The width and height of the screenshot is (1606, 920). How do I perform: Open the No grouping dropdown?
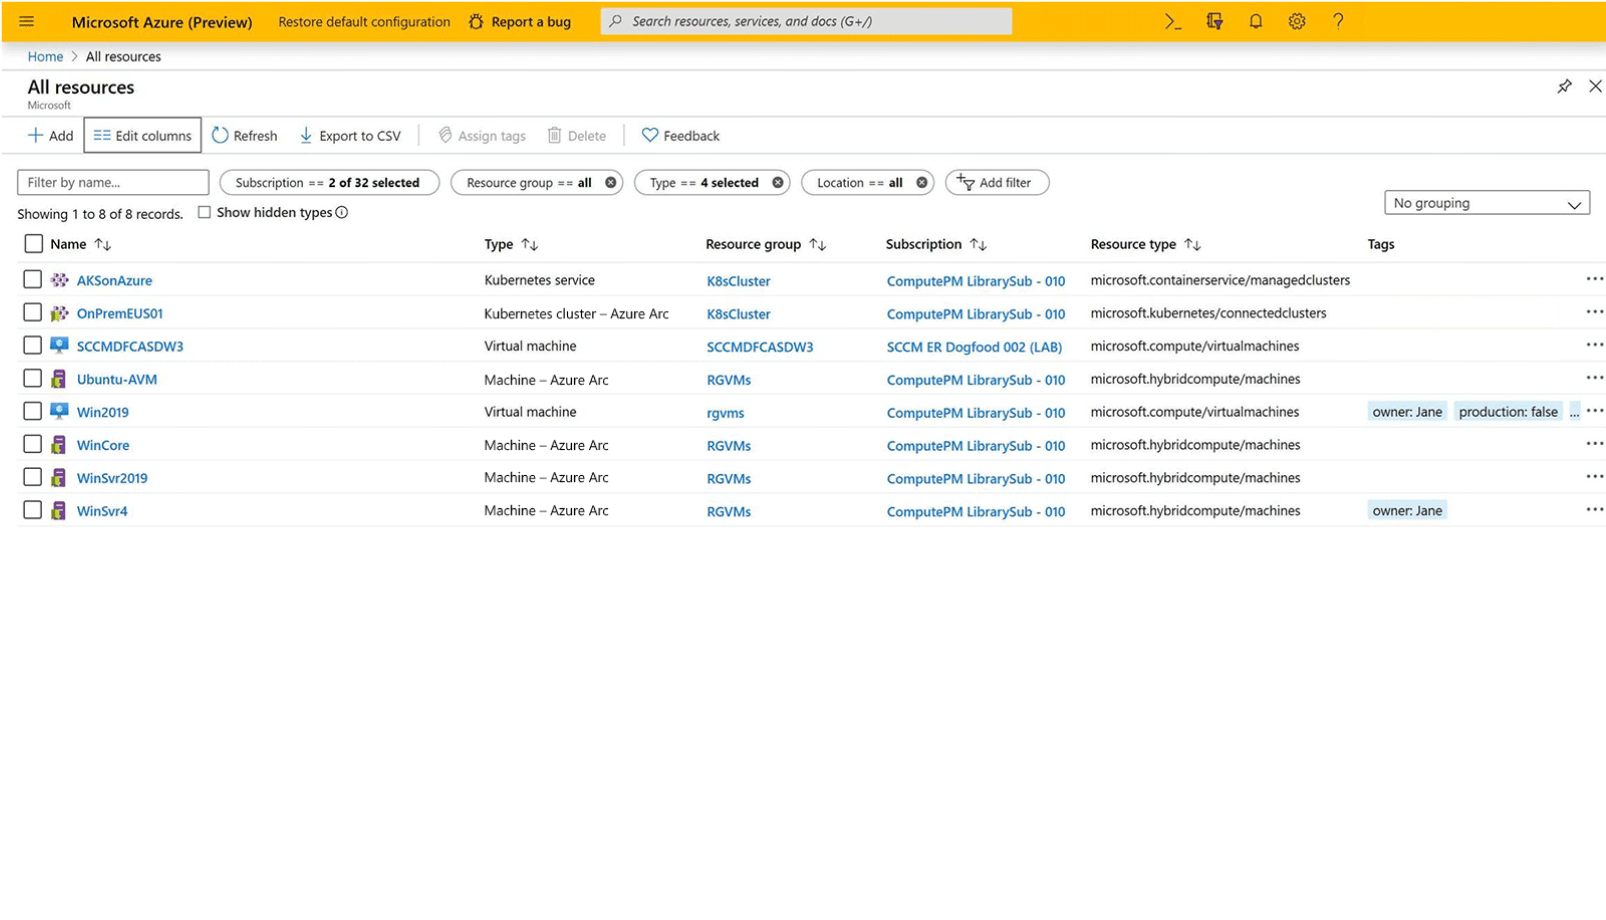click(x=1486, y=202)
